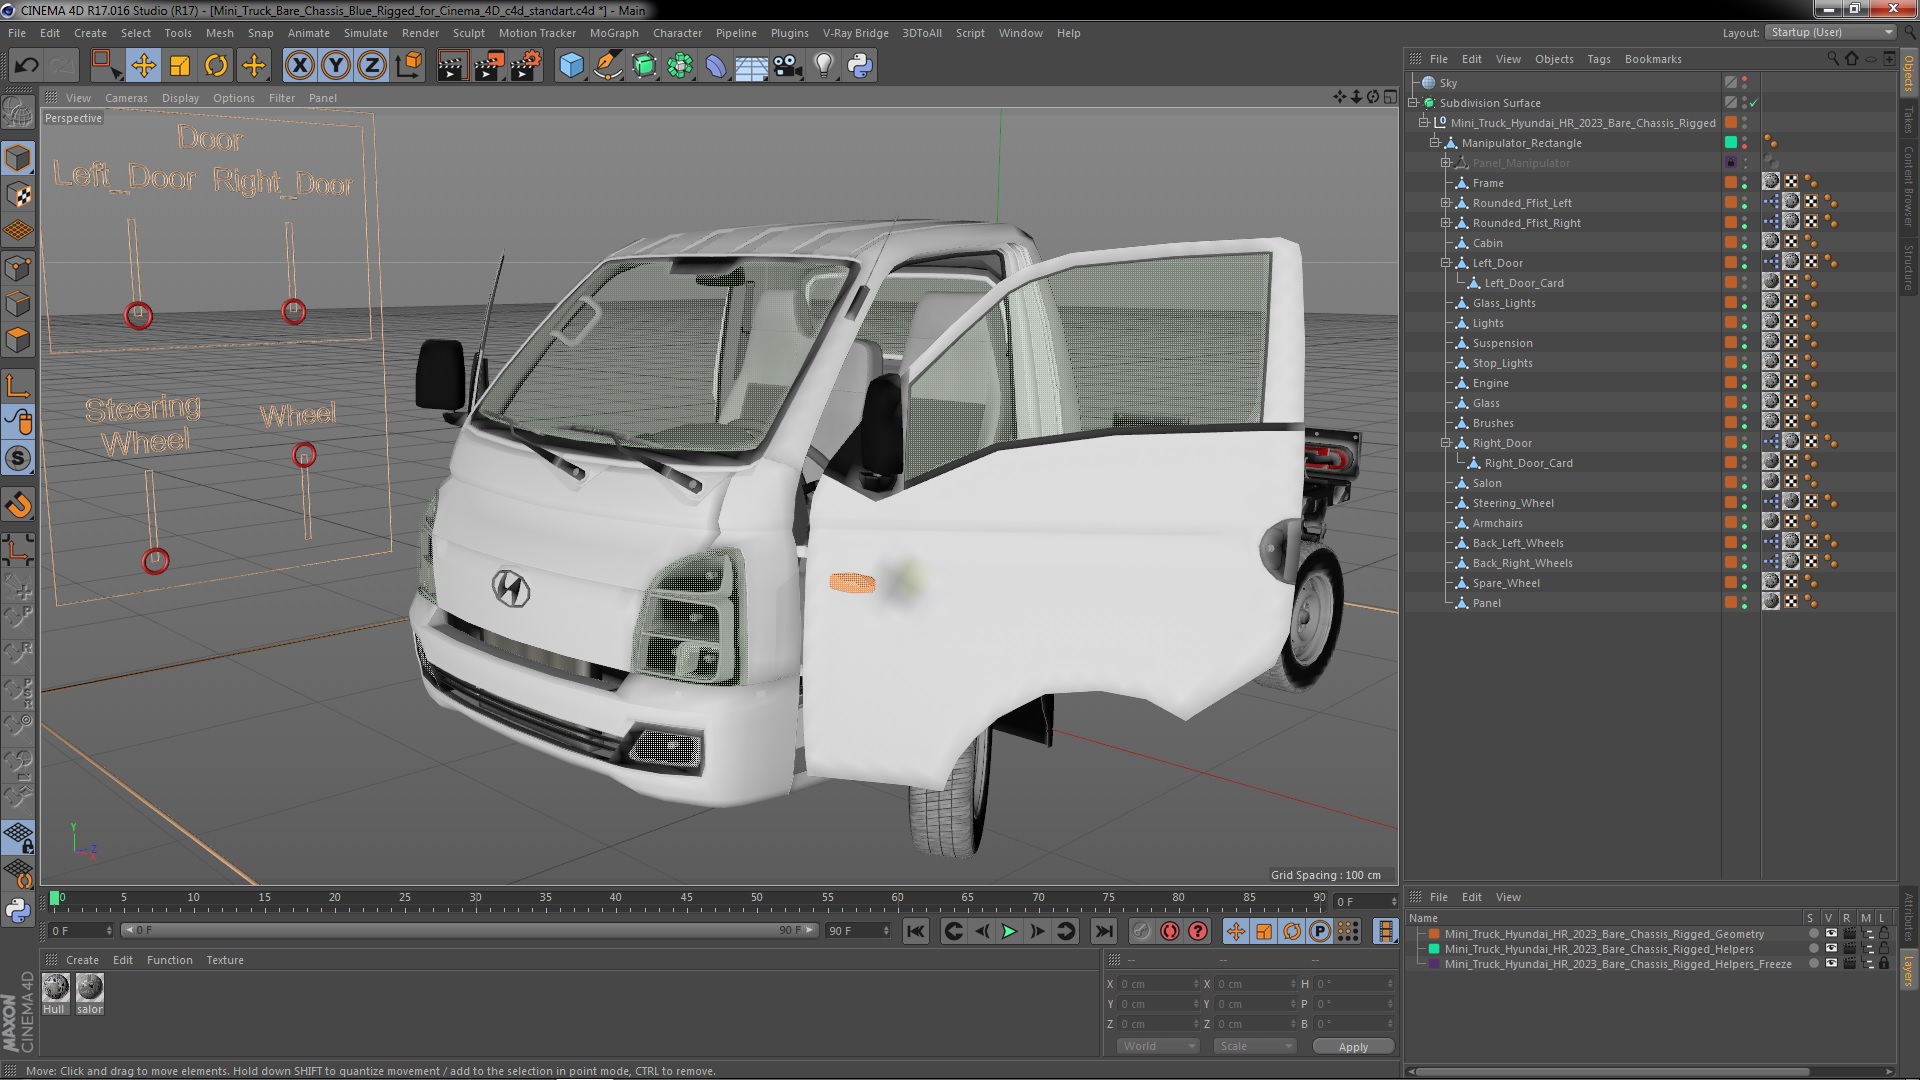Image resolution: width=1920 pixels, height=1080 pixels.
Task: Click the Axis L-shaped tool icon
Action: 18,385
